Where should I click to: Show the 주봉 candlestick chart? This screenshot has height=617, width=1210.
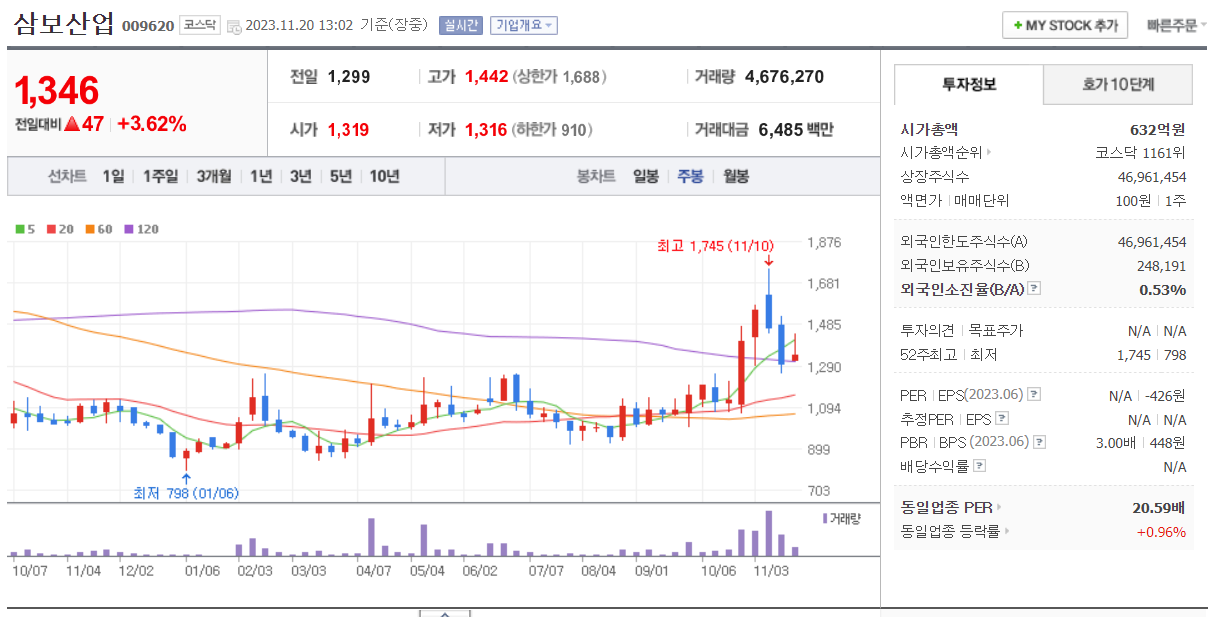(x=690, y=177)
